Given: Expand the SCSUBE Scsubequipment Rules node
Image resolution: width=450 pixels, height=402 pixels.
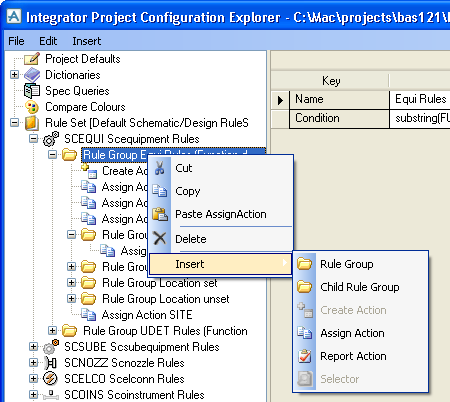Looking at the screenshot, I should 33,347.
